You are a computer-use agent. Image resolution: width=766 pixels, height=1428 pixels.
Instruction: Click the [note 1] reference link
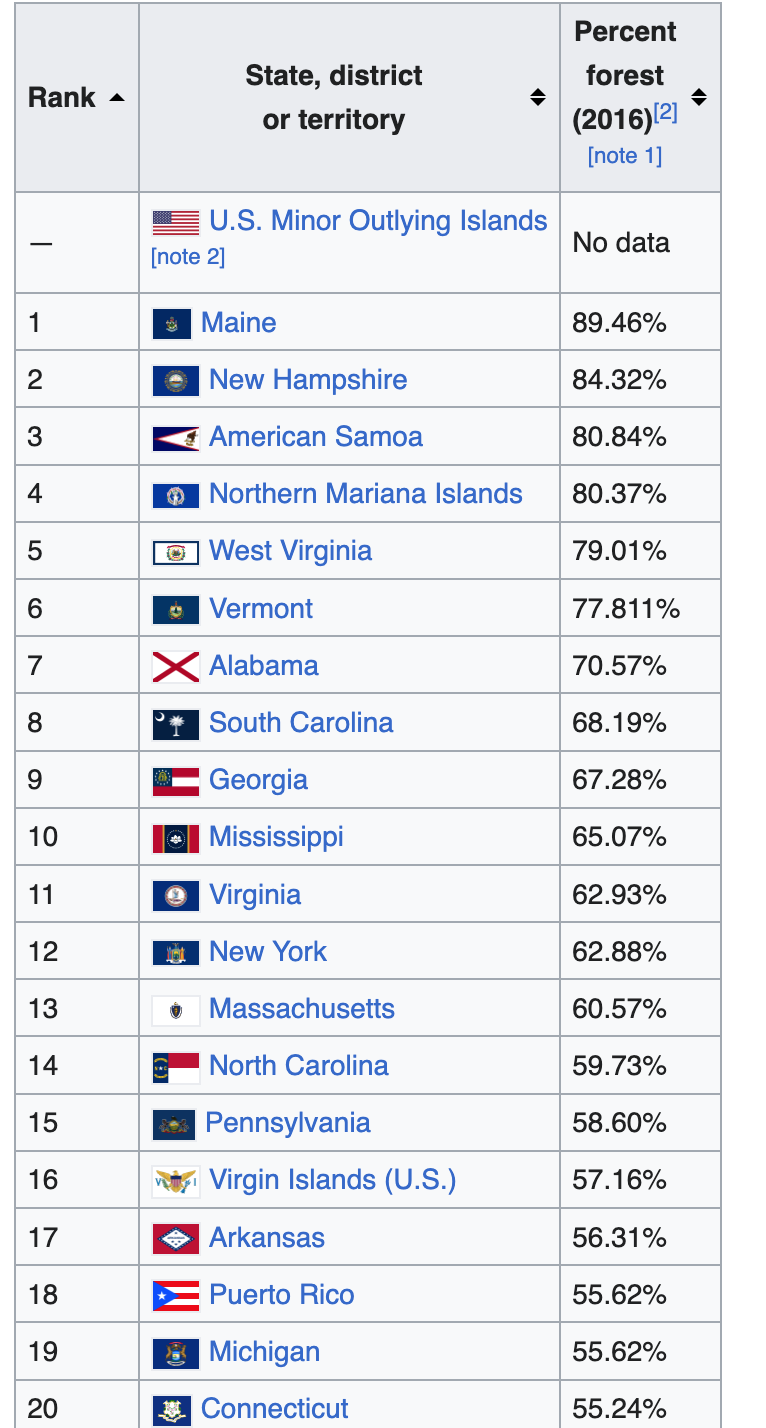coord(625,156)
